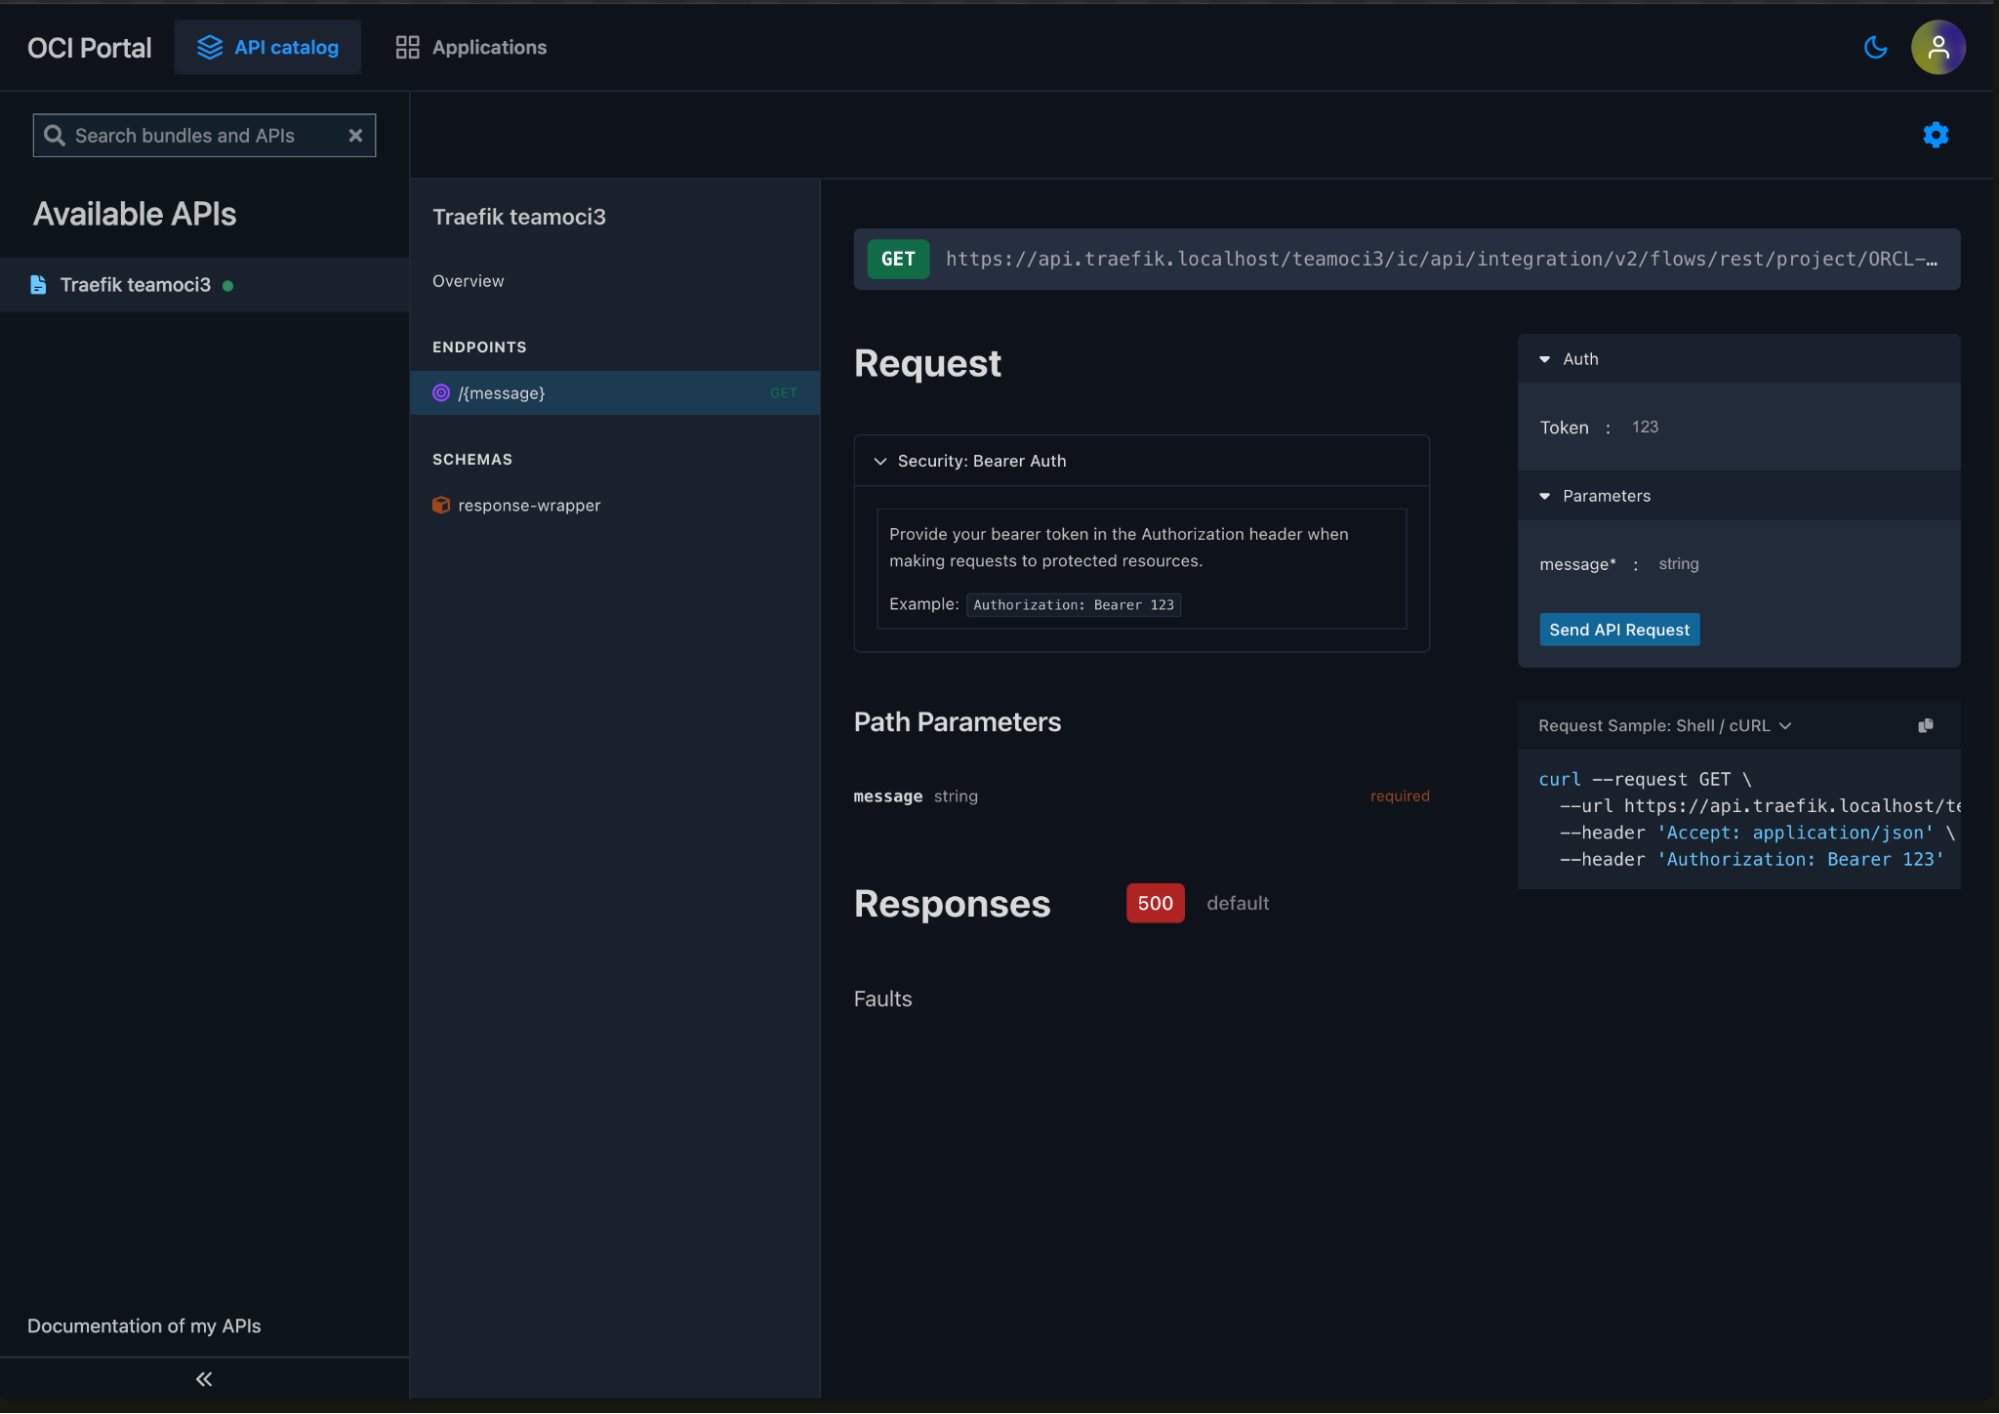Click the Applications grid icon
1999x1414 pixels.
(407, 47)
